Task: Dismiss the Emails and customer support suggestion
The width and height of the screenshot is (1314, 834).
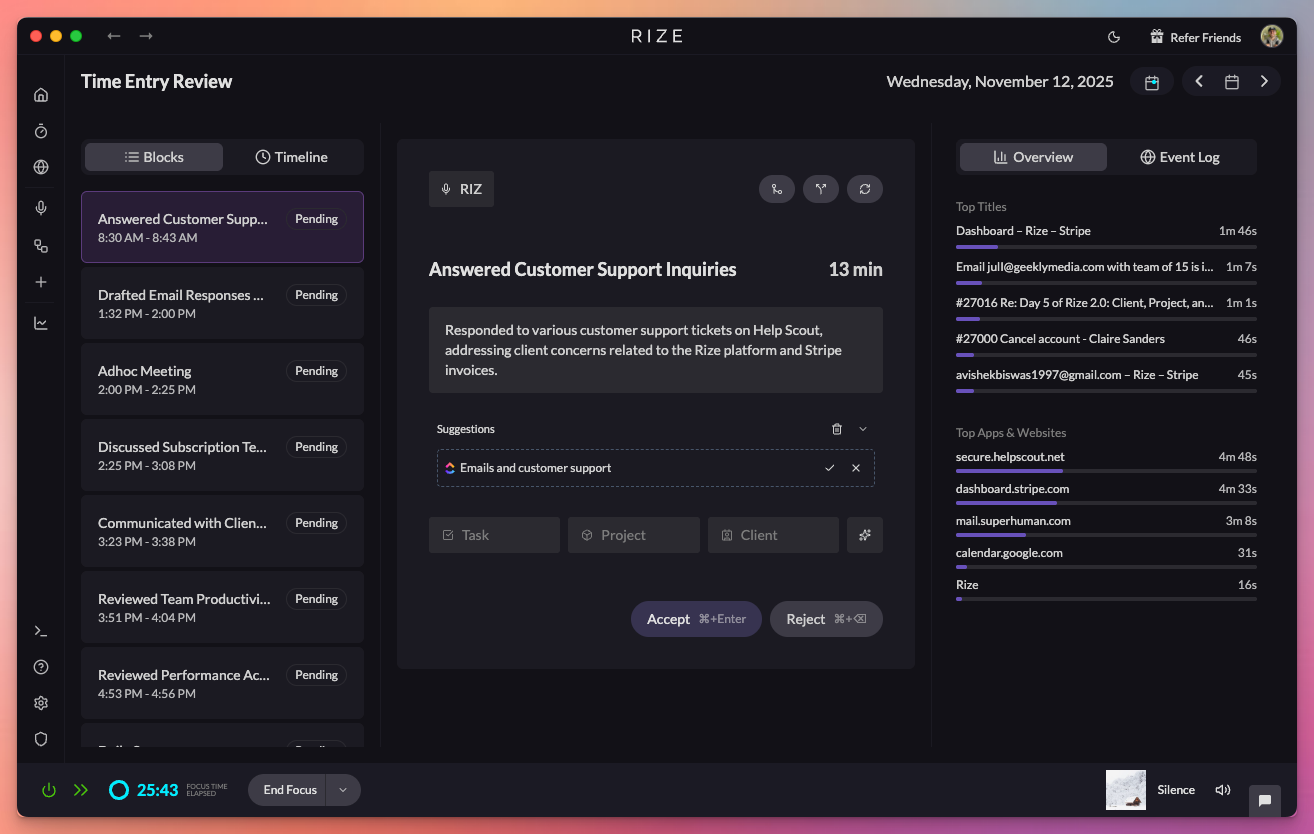Action: tap(856, 468)
